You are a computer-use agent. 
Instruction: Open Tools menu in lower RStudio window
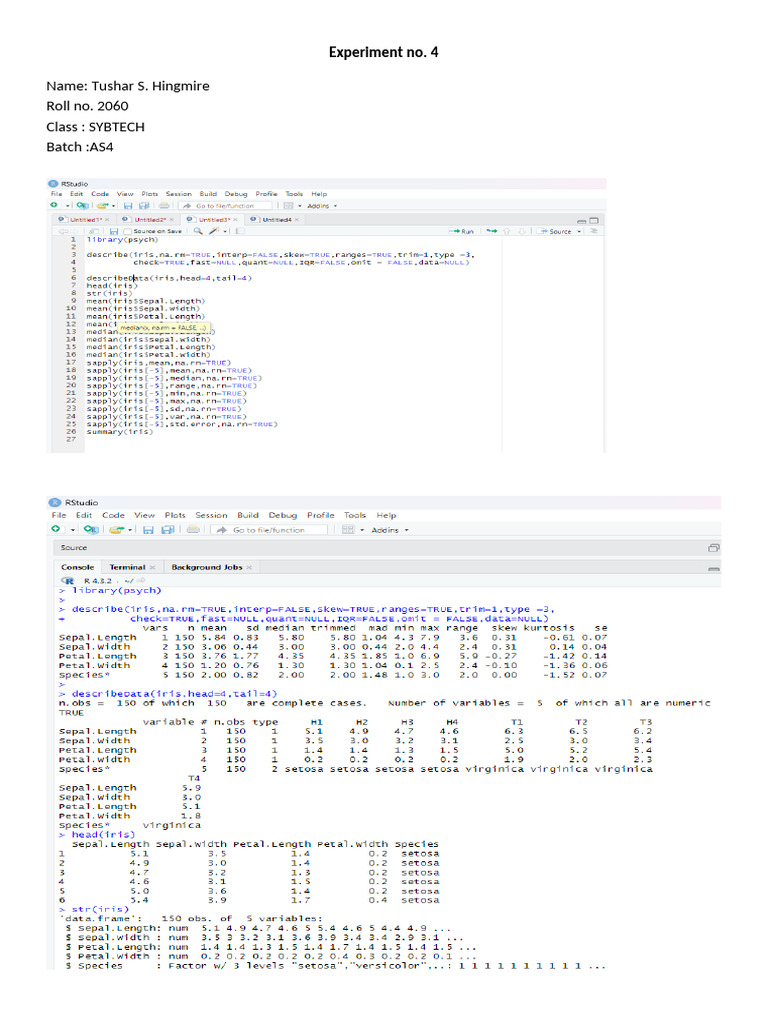tap(355, 515)
